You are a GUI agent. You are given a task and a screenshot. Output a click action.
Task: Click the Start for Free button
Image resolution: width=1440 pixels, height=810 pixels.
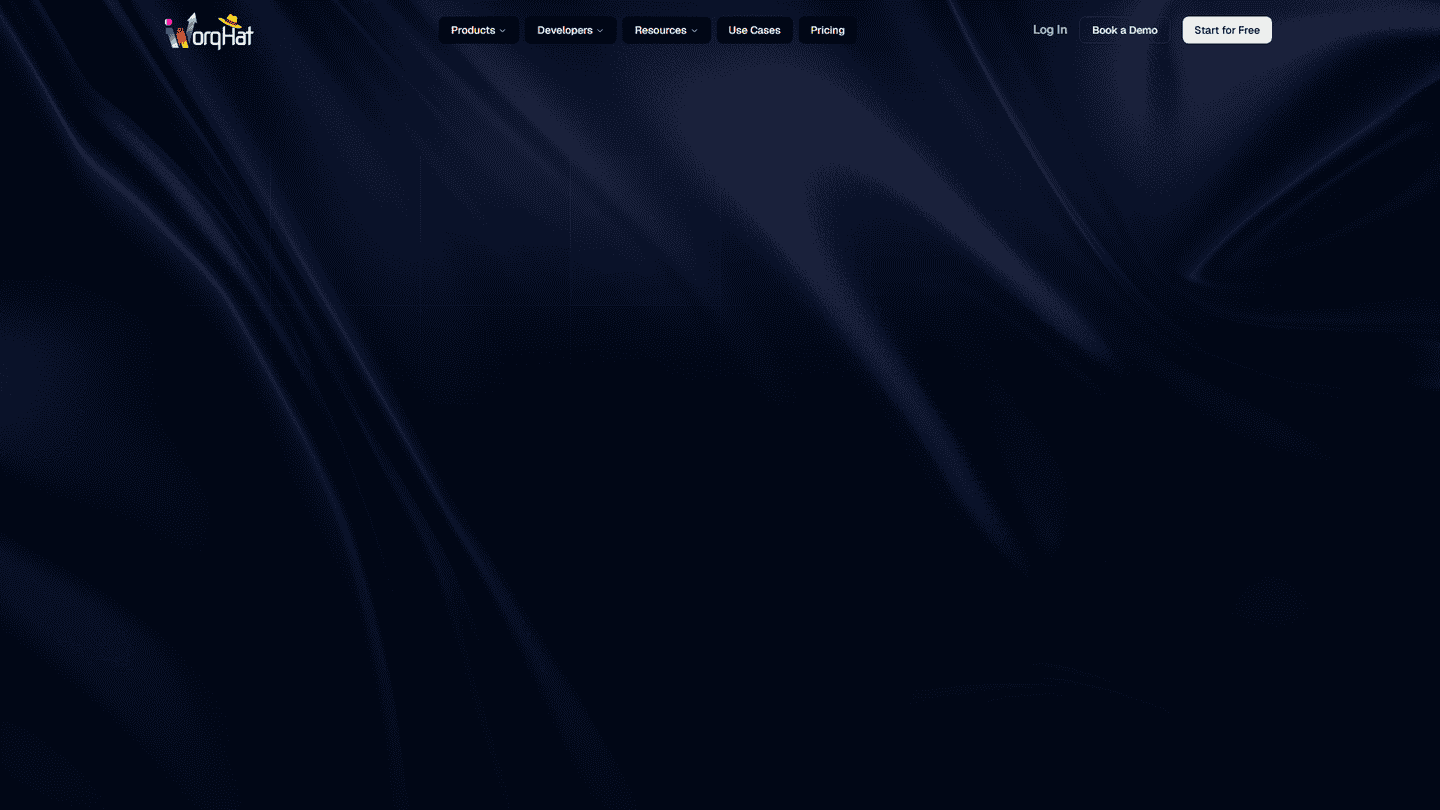point(1226,30)
